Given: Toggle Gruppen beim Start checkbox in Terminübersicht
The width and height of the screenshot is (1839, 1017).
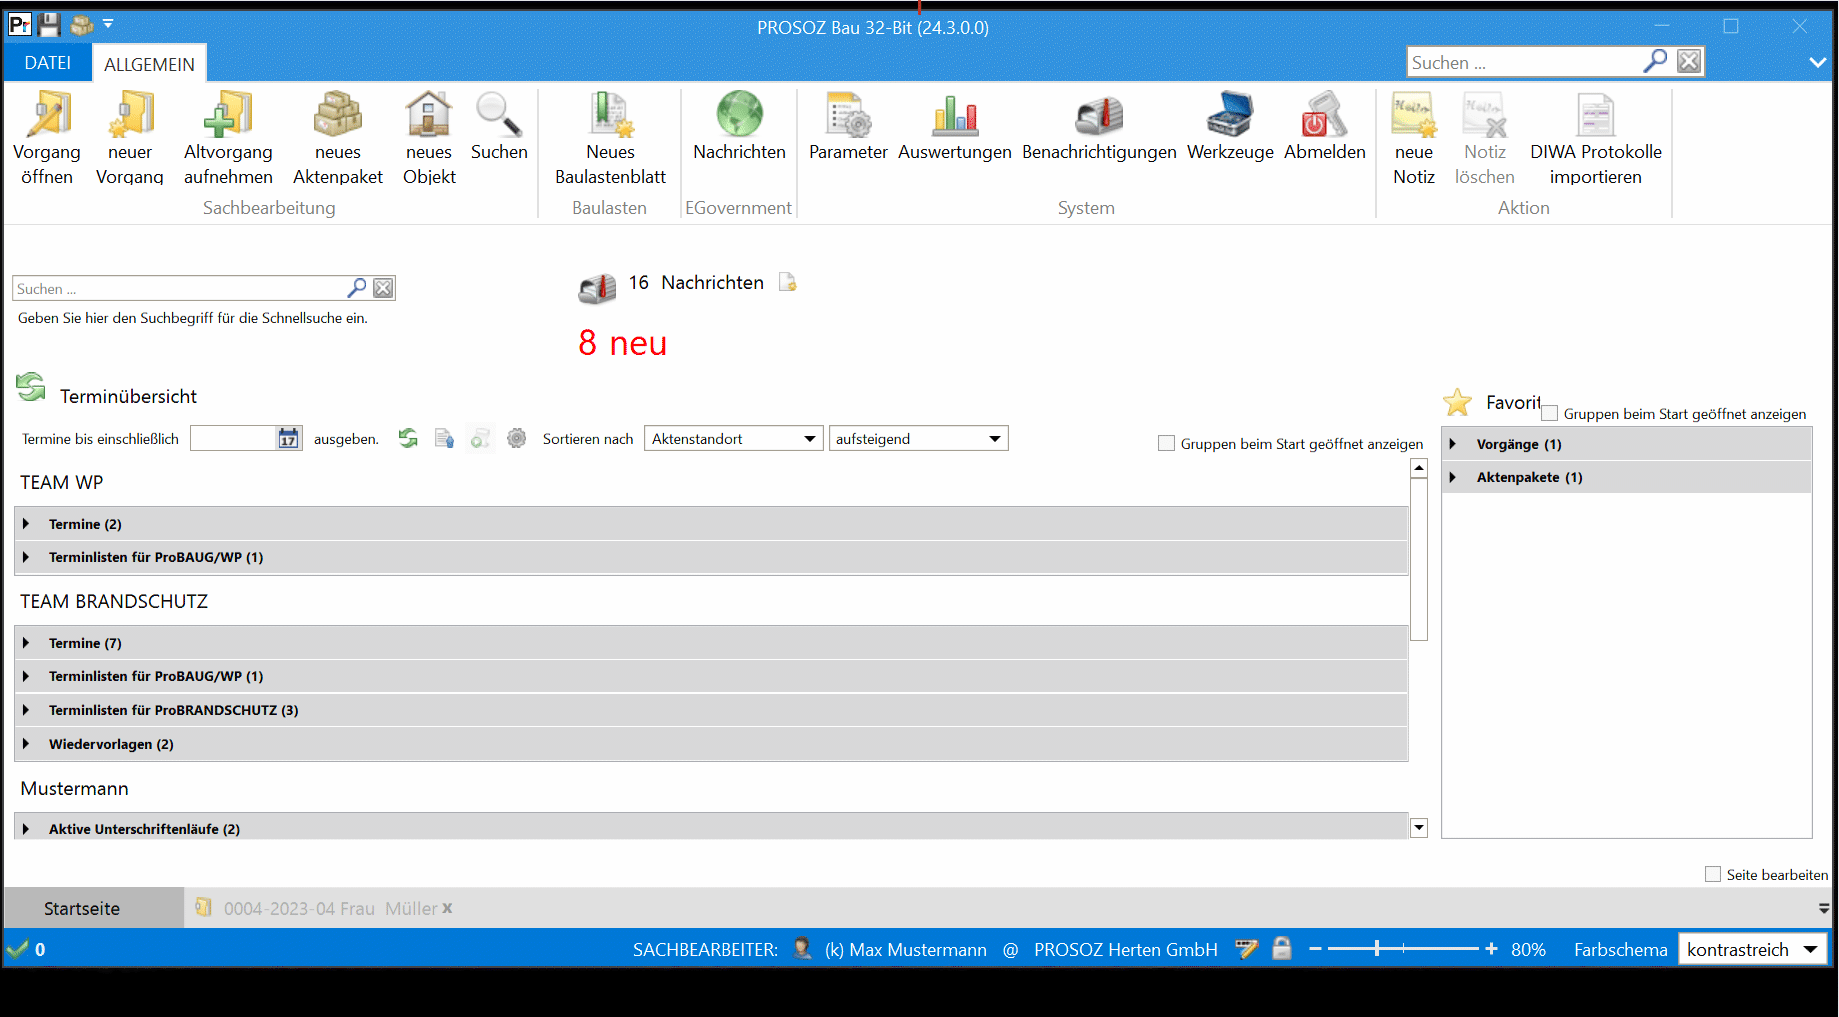Looking at the screenshot, I should coord(1166,443).
